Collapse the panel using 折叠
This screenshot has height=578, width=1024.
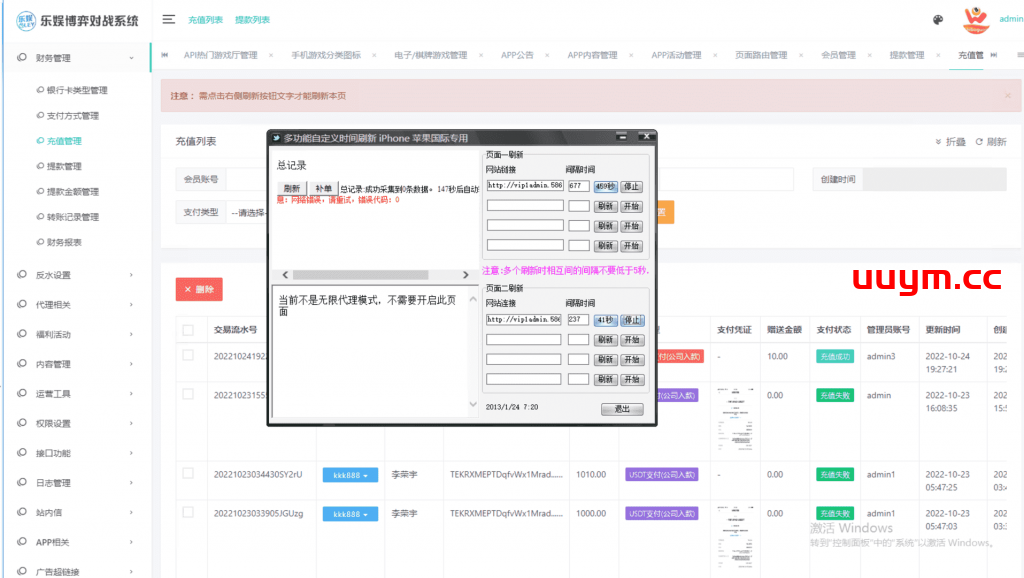tap(950, 142)
